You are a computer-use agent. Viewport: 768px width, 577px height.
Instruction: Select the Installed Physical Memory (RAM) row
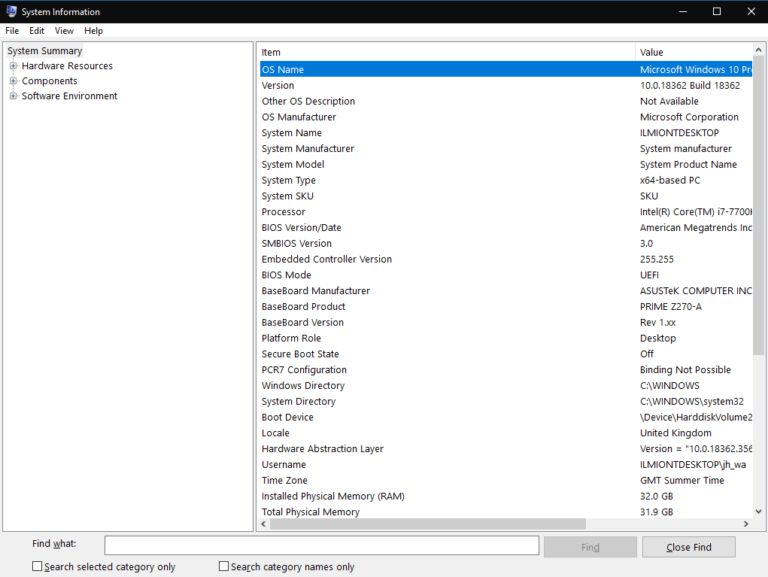coord(506,496)
